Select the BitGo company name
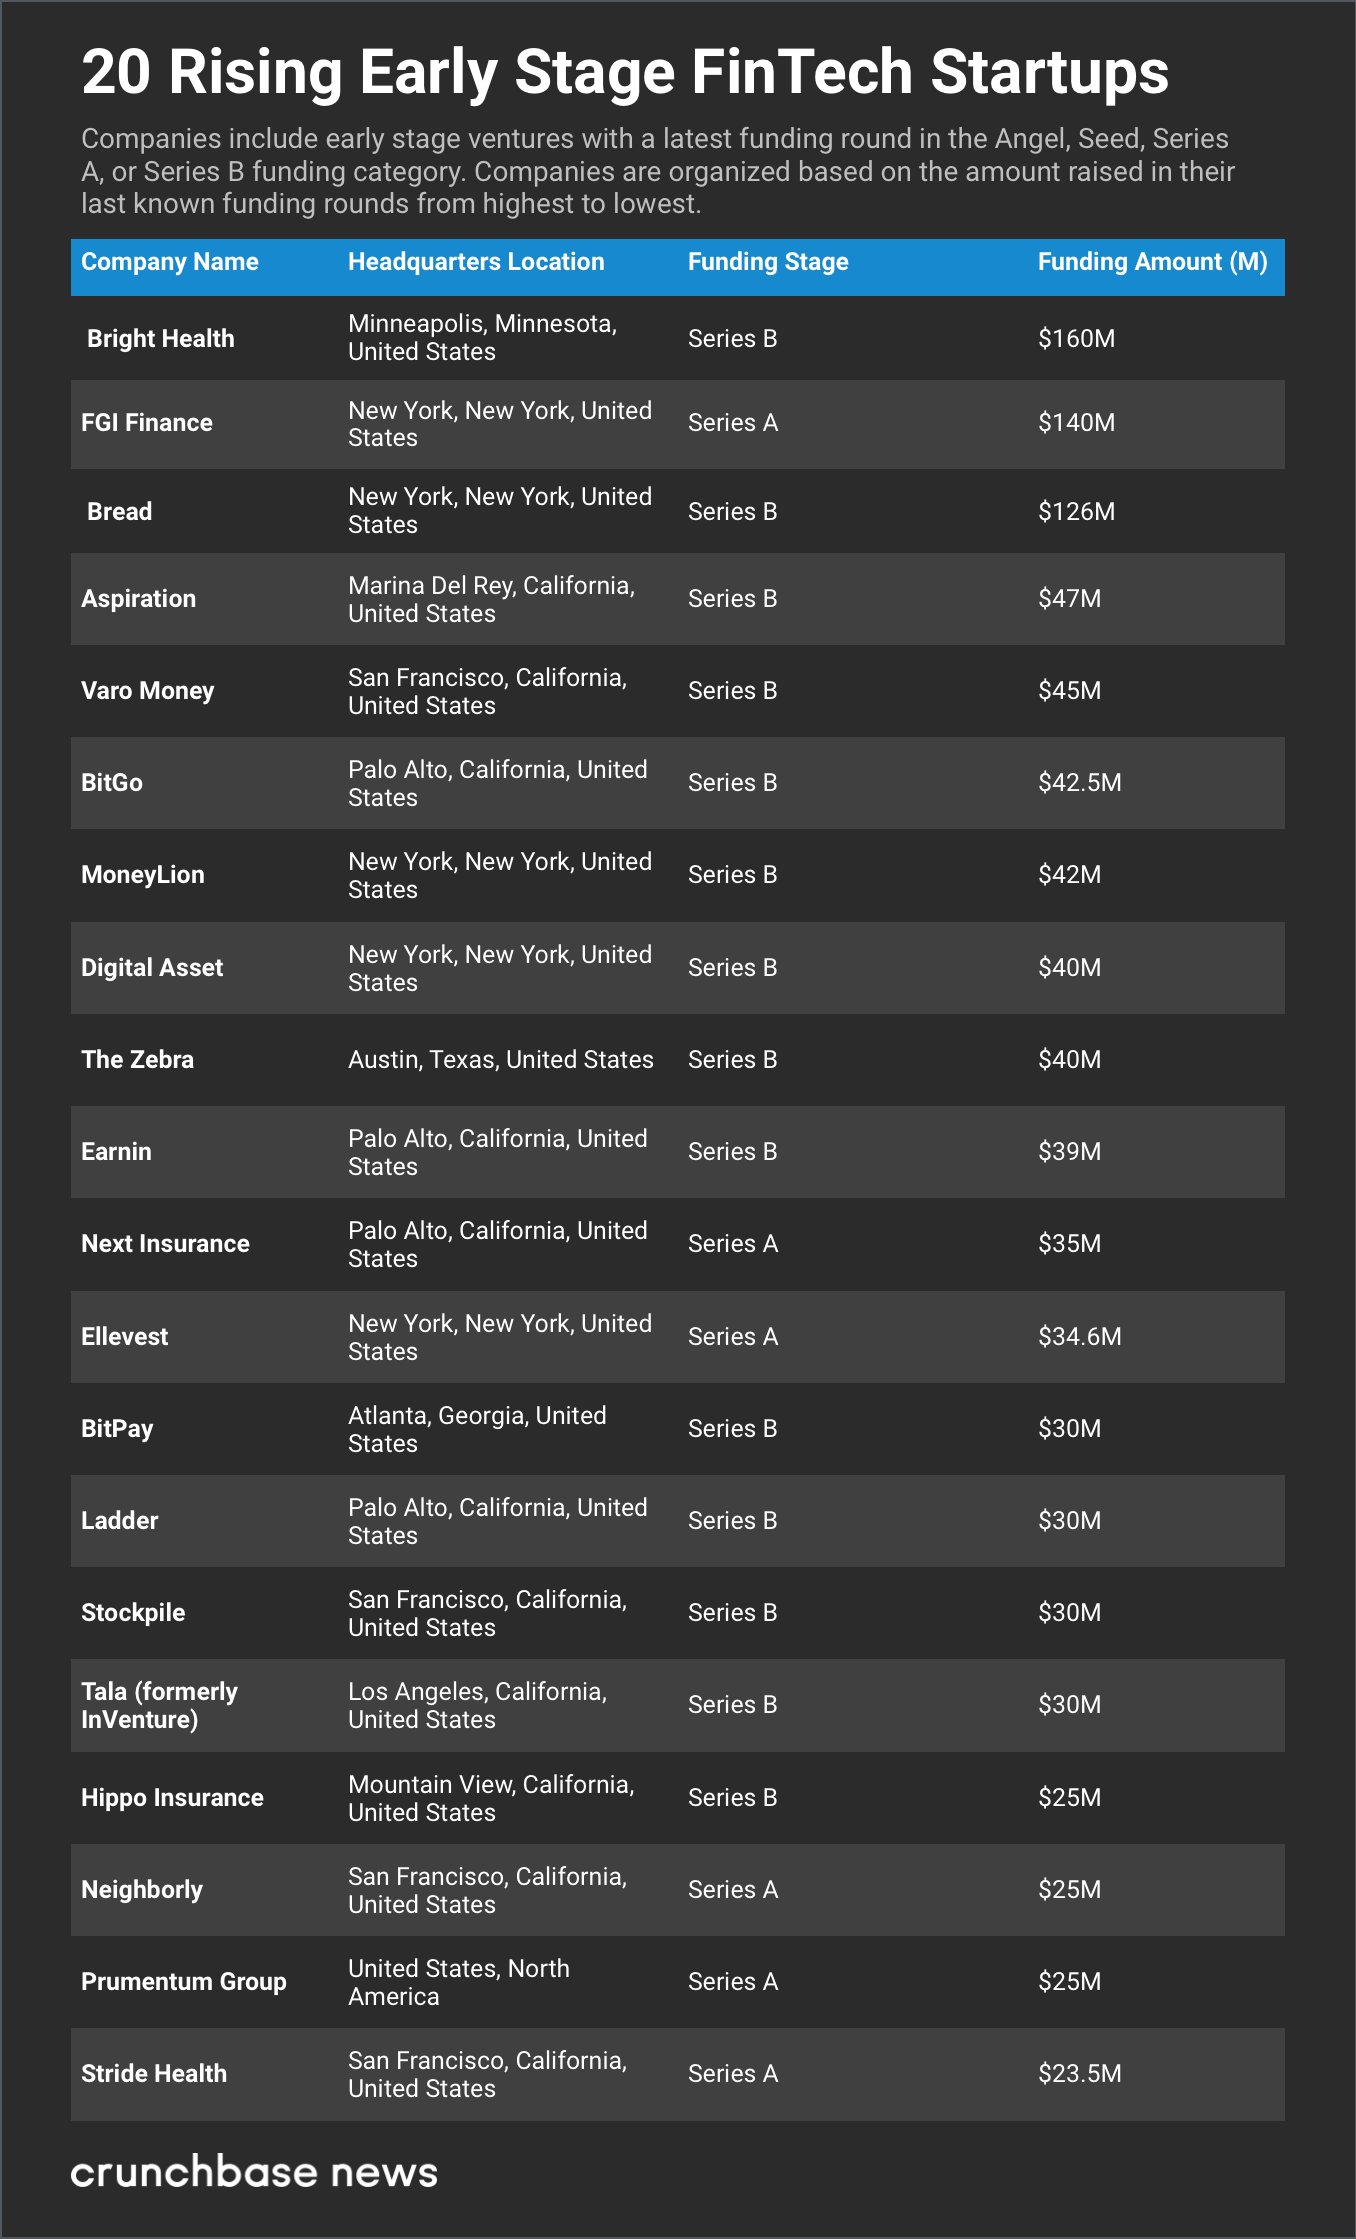Viewport: 1356px width, 2240px height. point(112,783)
